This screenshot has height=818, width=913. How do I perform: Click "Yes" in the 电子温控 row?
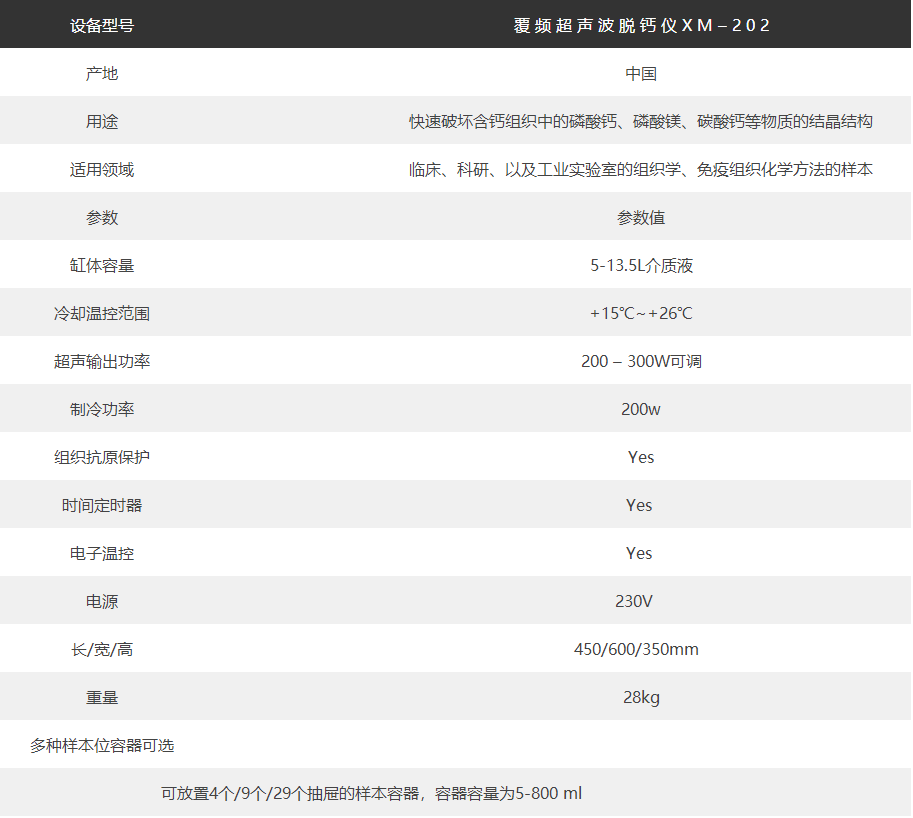(x=639, y=554)
